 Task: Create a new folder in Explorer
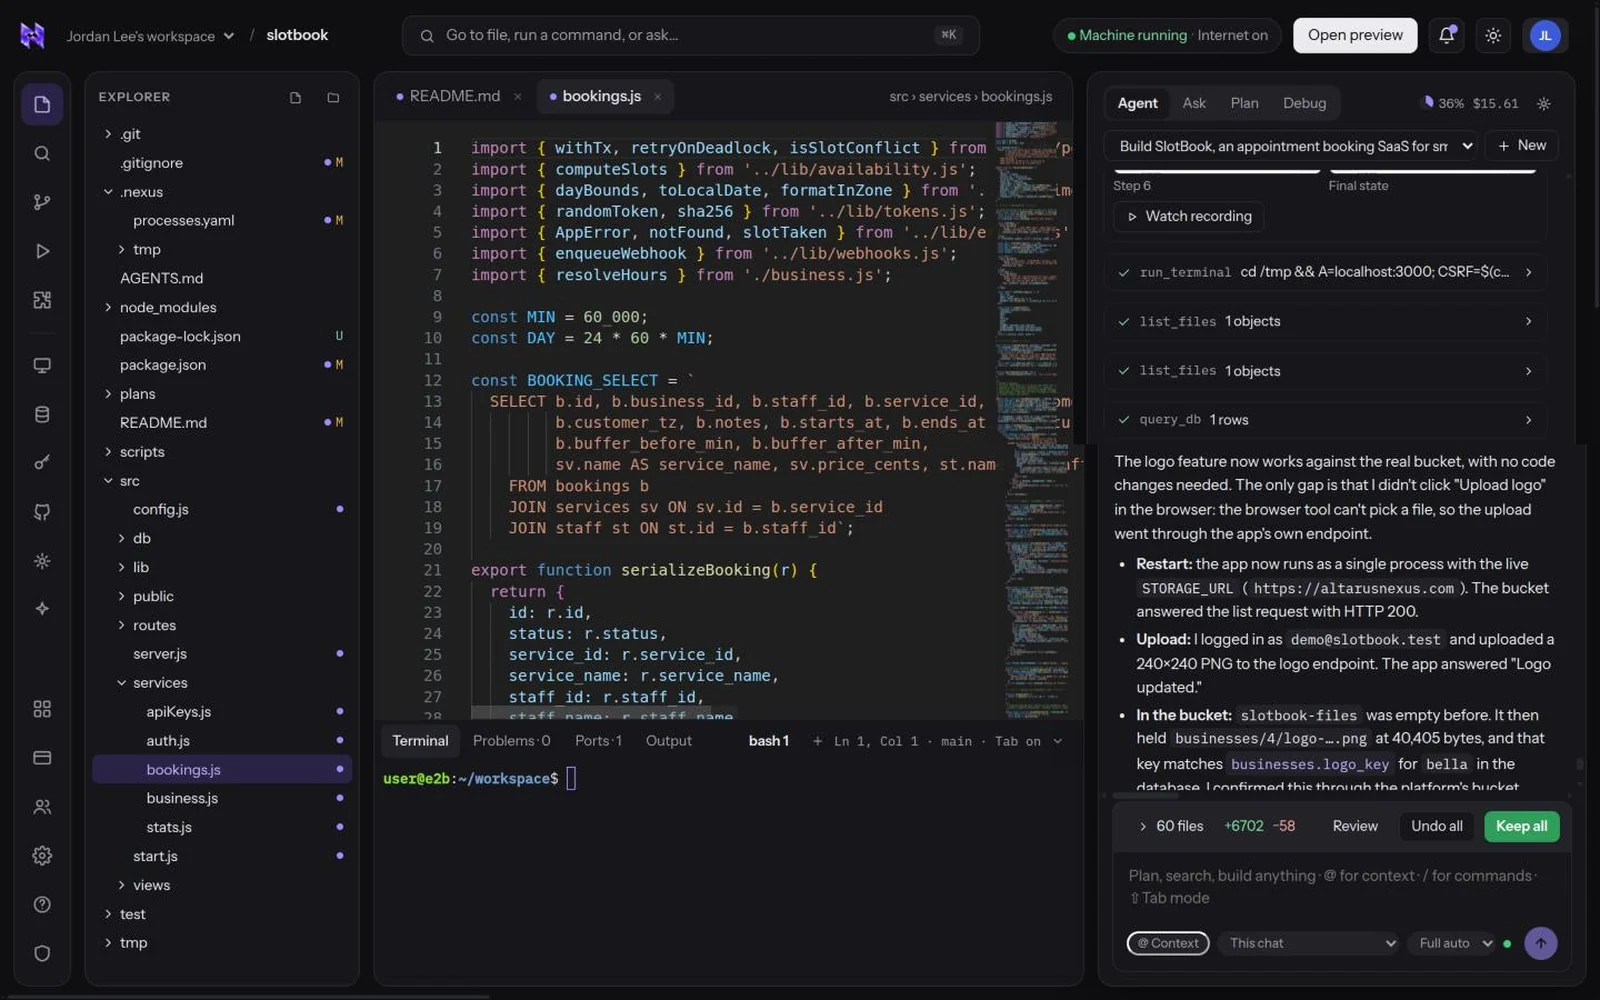pyautogui.click(x=333, y=97)
